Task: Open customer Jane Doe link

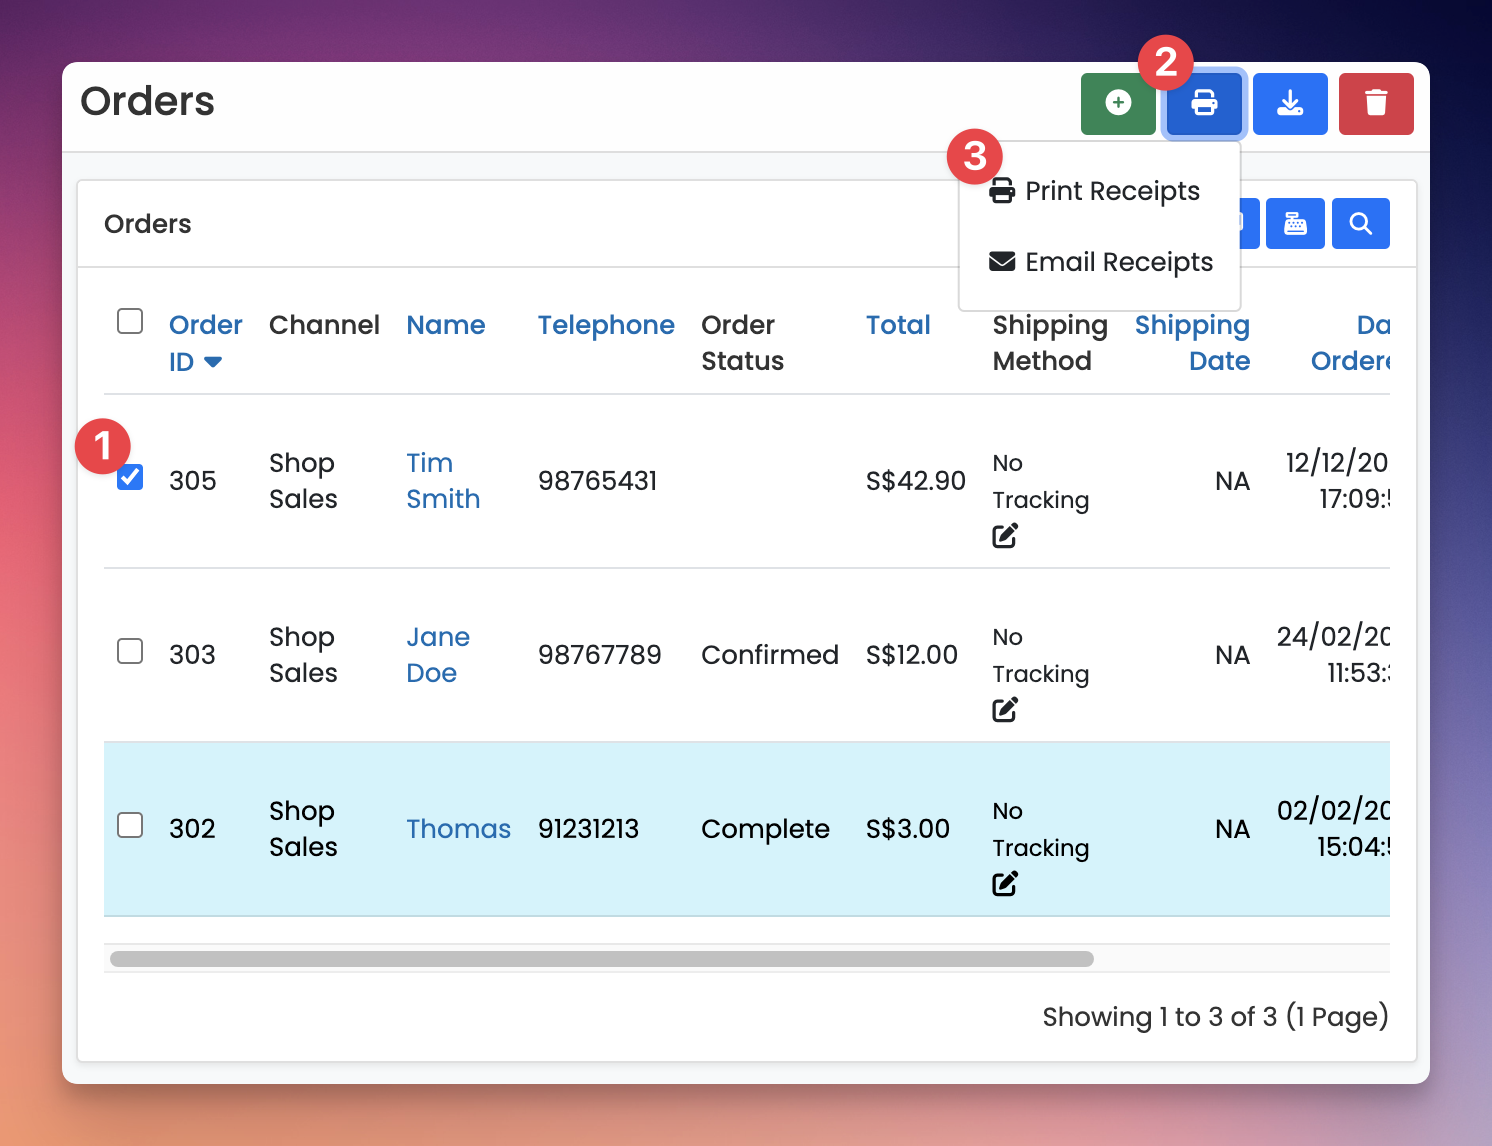Action: point(438,655)
